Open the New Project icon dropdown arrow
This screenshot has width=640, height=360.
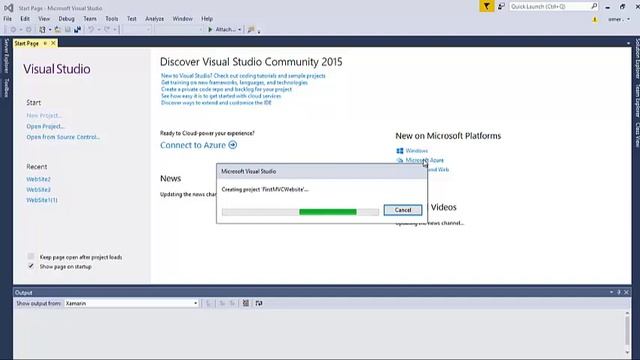50,30
